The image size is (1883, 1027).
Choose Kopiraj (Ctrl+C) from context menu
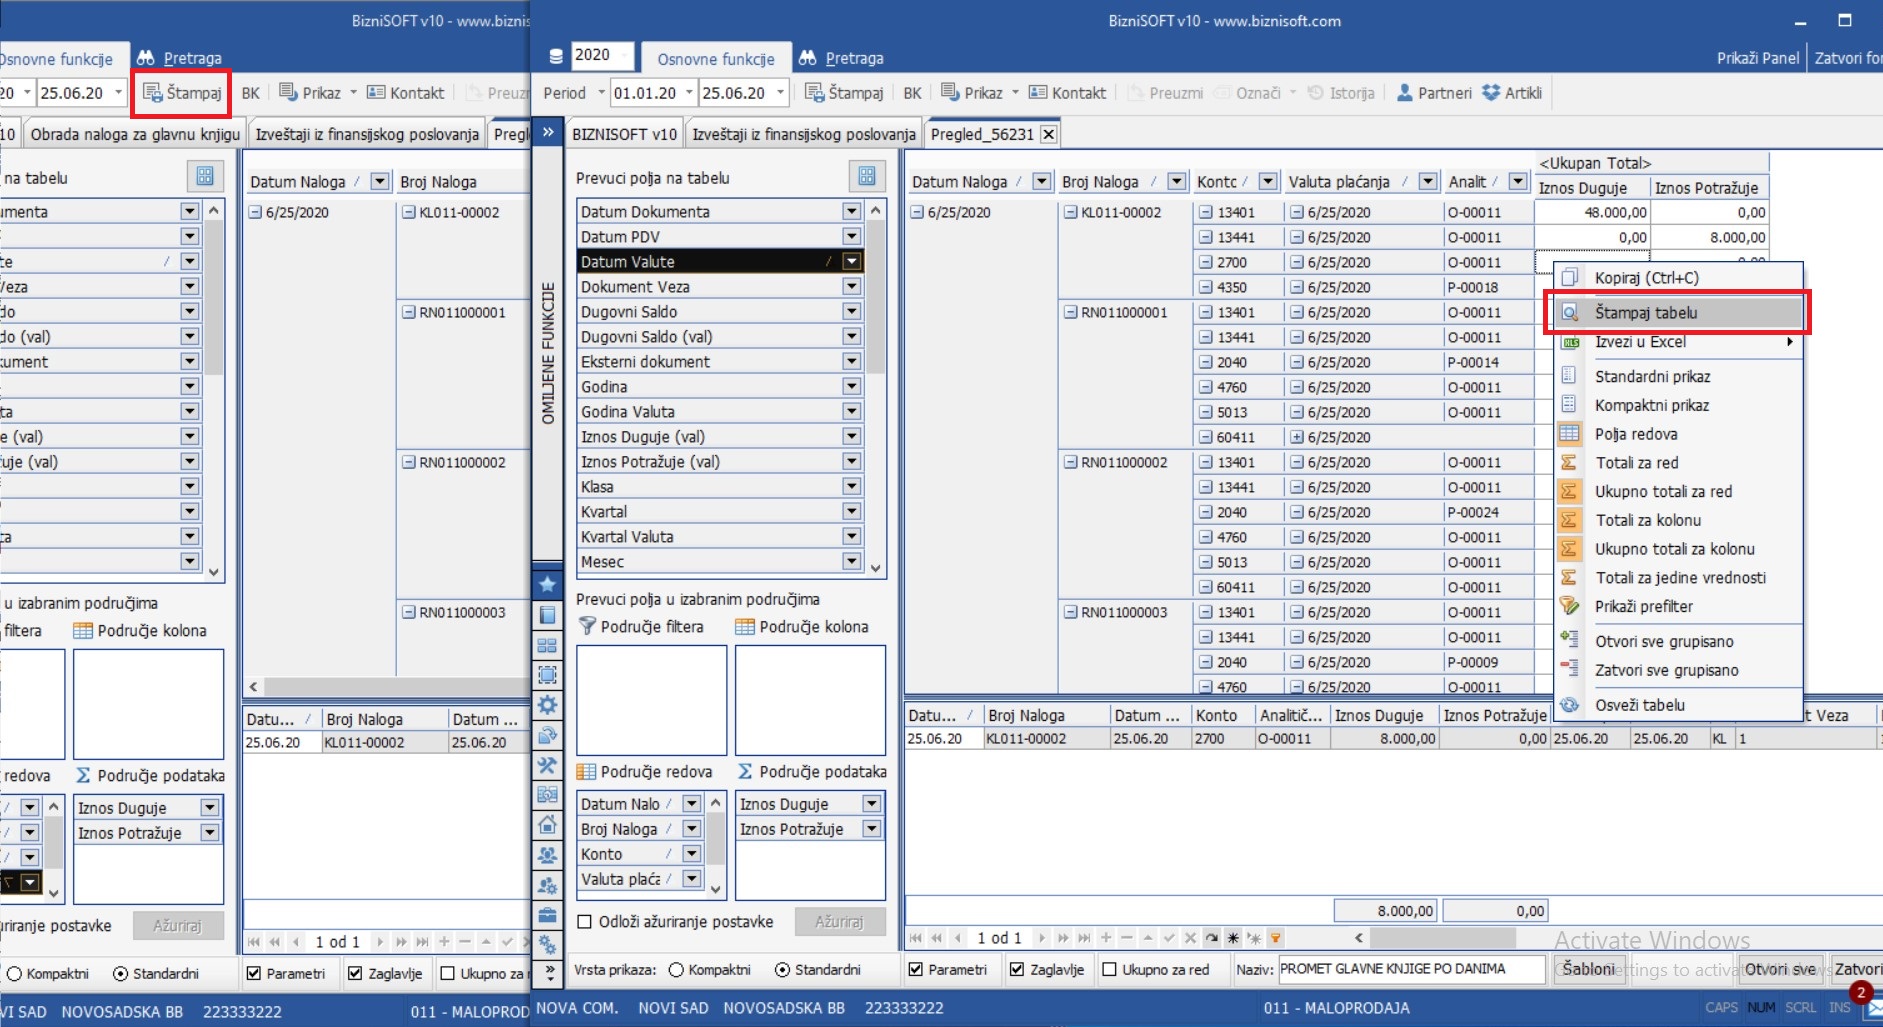[x=1678, y=278]
